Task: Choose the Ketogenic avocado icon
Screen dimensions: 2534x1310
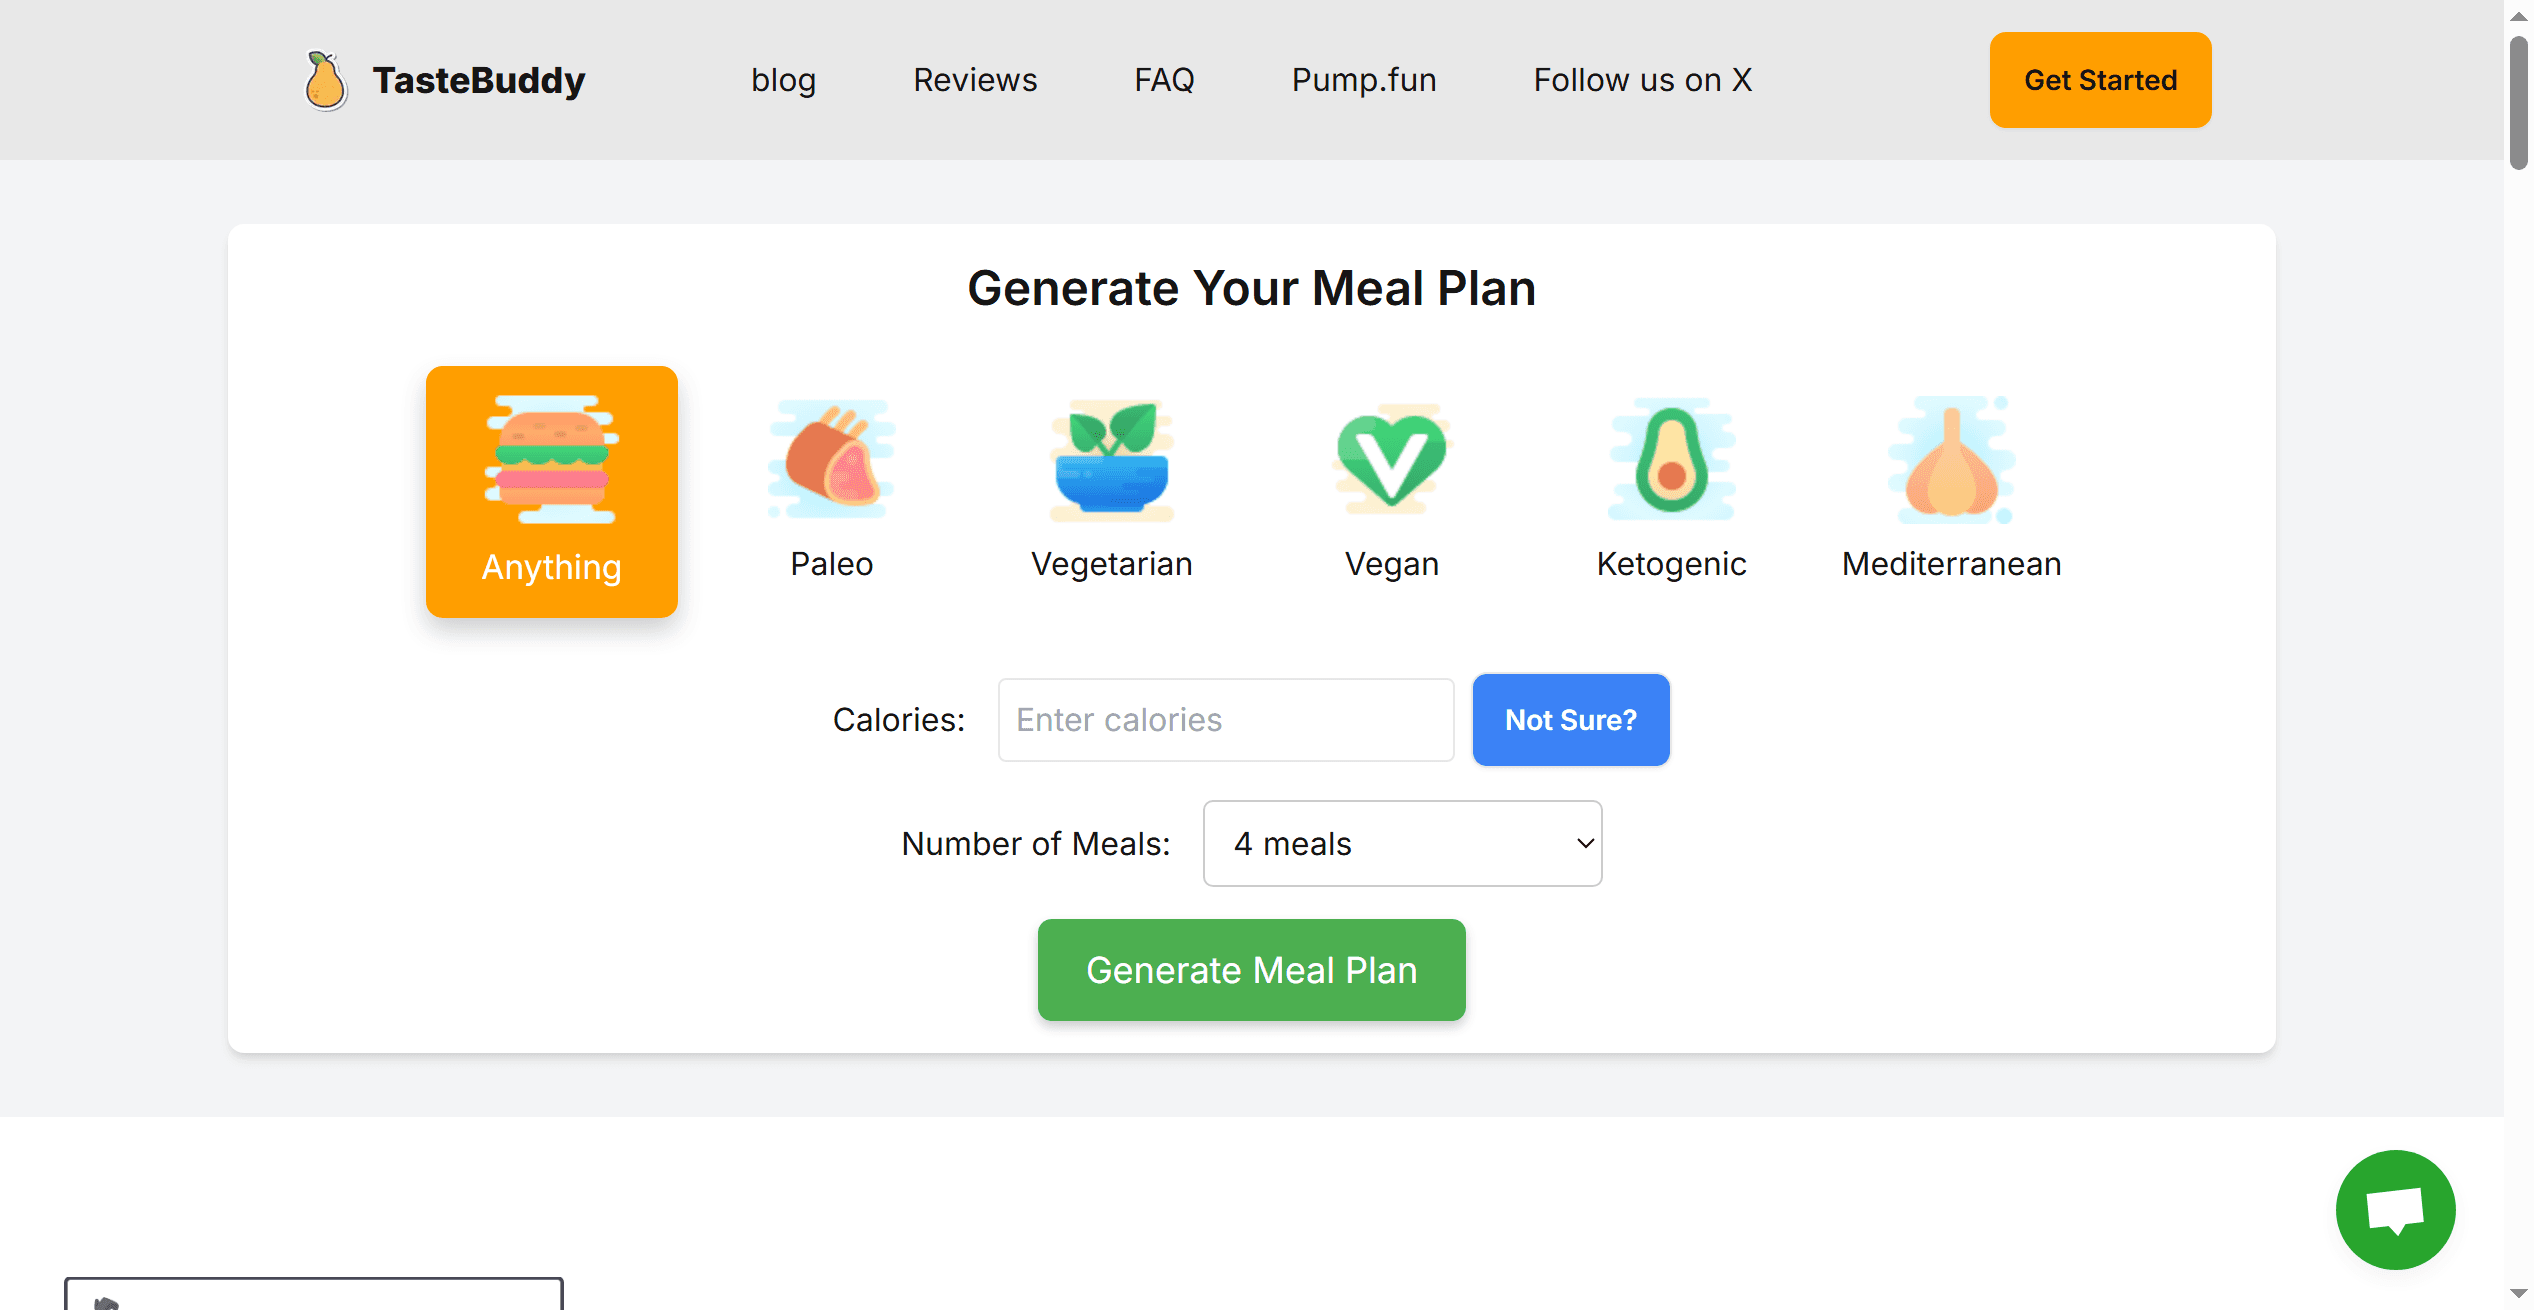Action: [x=1671, y=460]
